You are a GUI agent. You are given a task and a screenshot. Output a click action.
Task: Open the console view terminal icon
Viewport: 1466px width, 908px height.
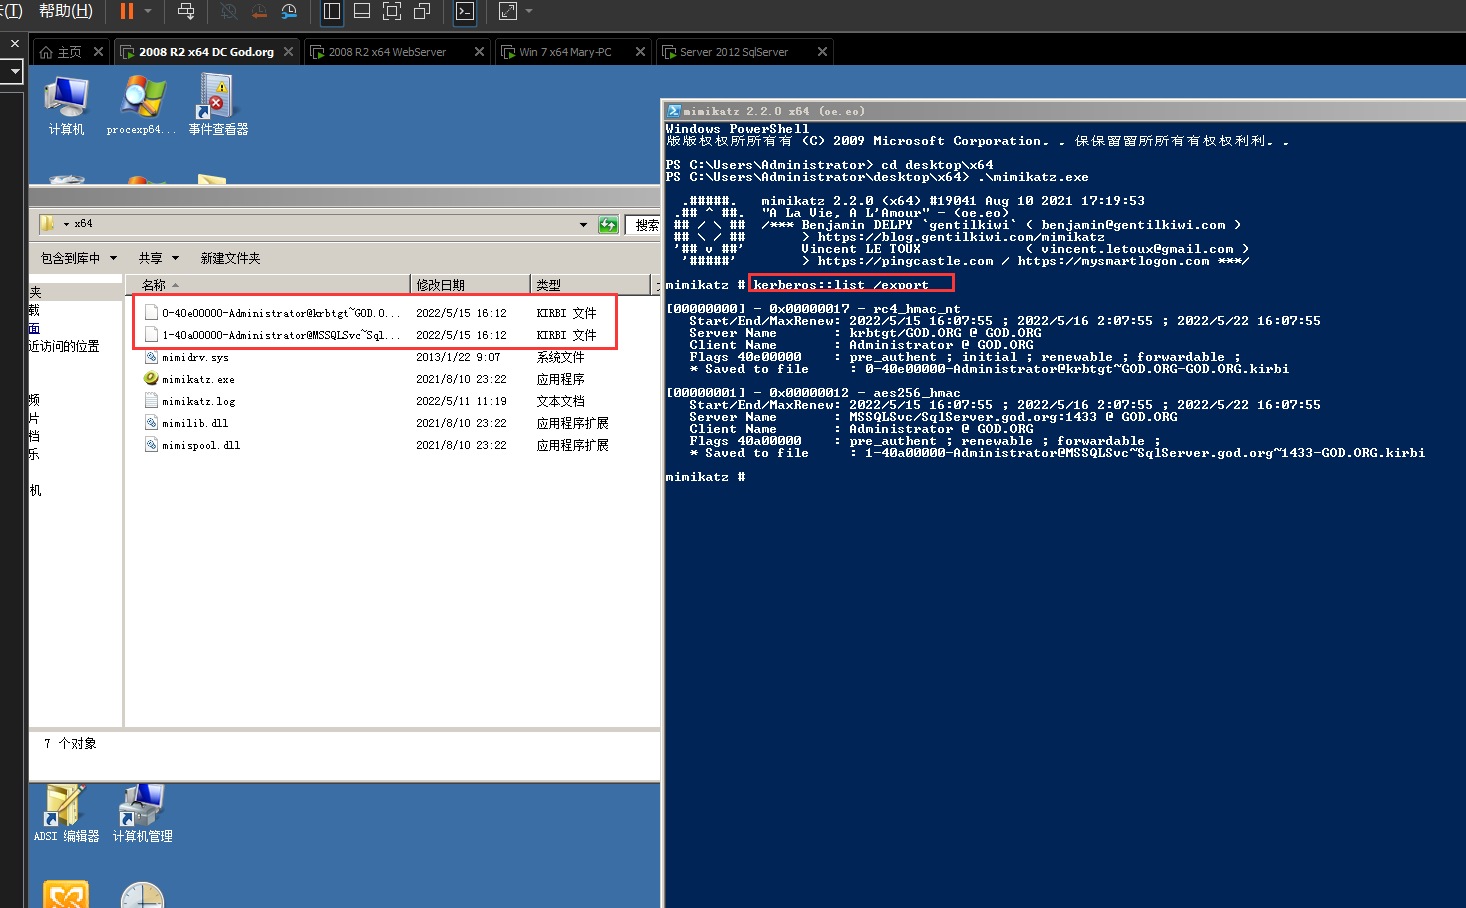coord(465,11)
